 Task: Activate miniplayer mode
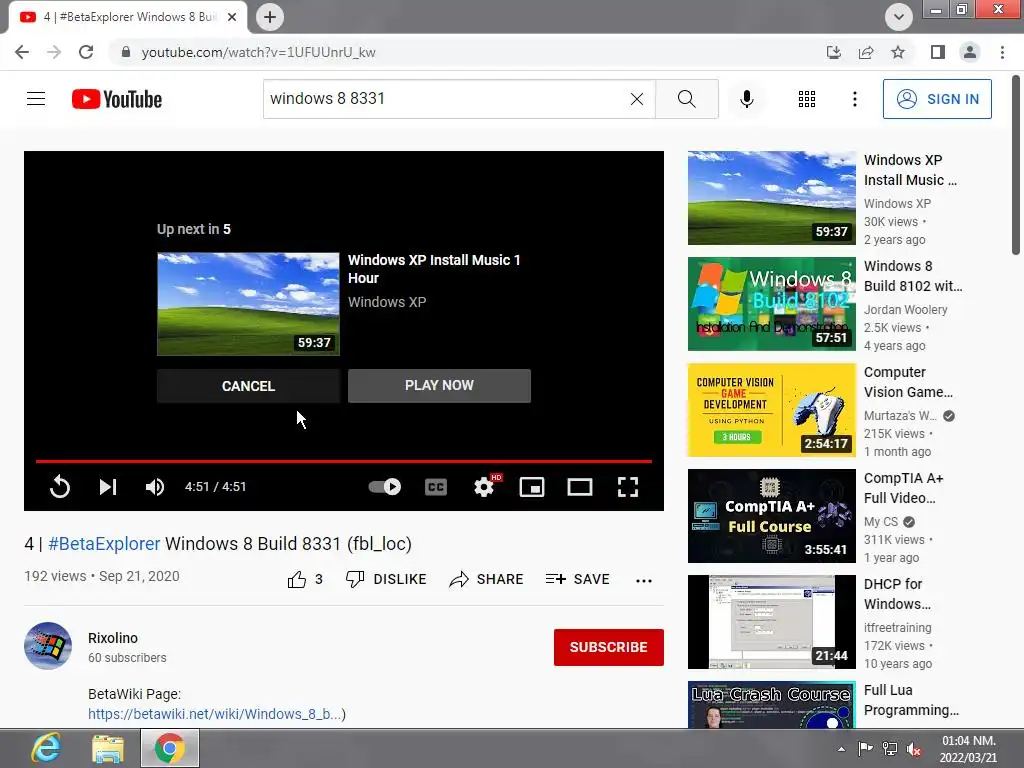pos(532,487)
